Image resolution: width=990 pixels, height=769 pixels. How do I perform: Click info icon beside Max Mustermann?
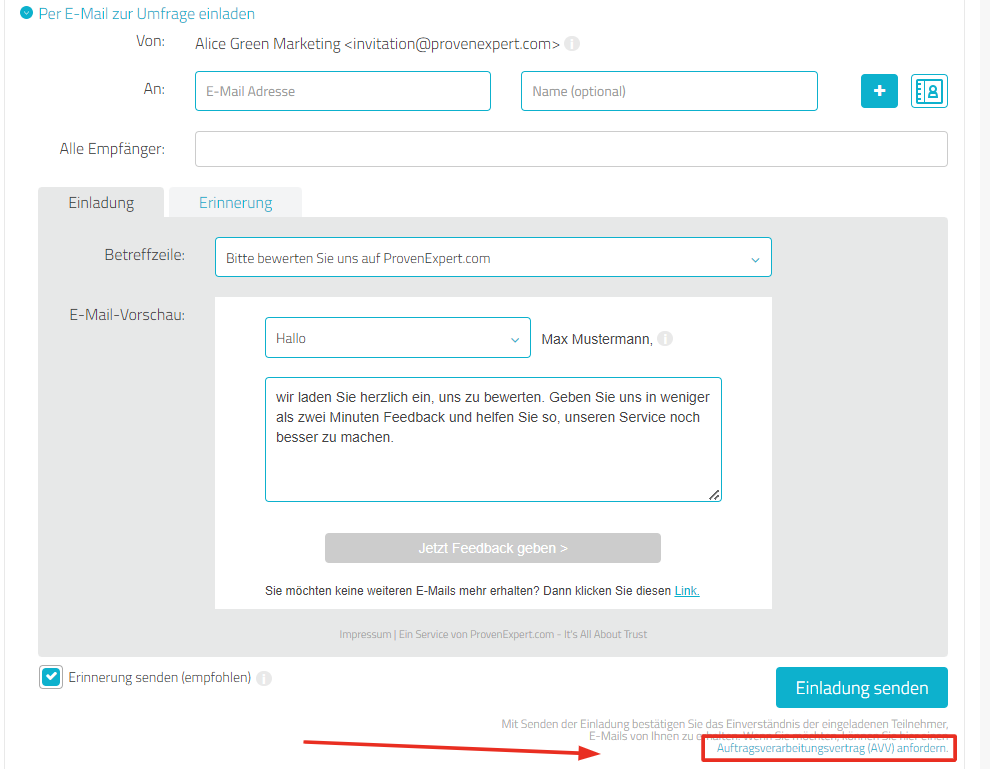click(665, 339)
